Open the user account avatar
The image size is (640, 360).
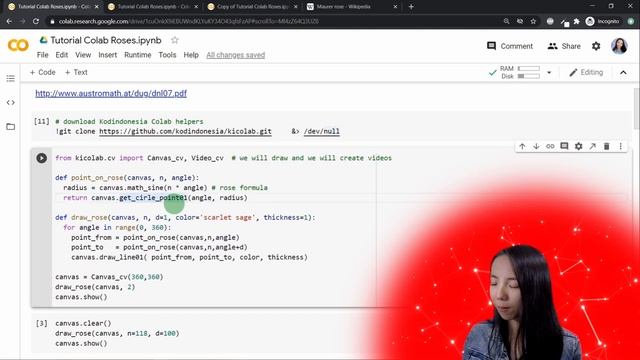tap(619, 46)
